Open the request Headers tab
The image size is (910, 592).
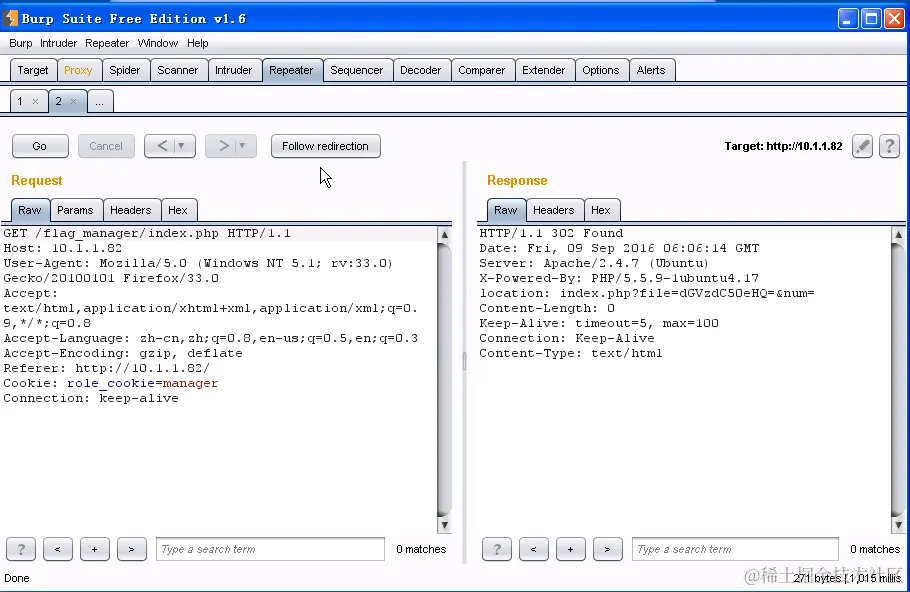click(x=131, y=210)
